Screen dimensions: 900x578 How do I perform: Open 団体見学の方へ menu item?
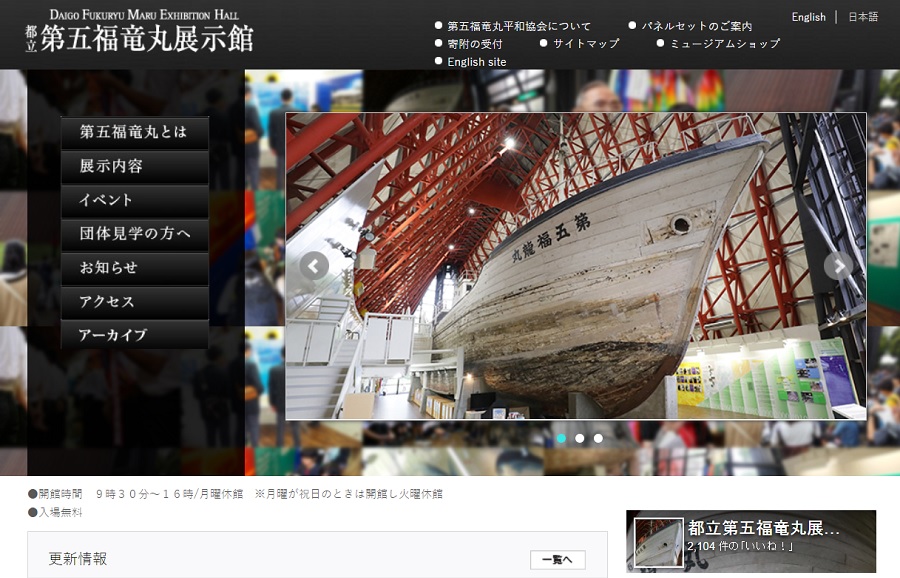click(135, 234)
